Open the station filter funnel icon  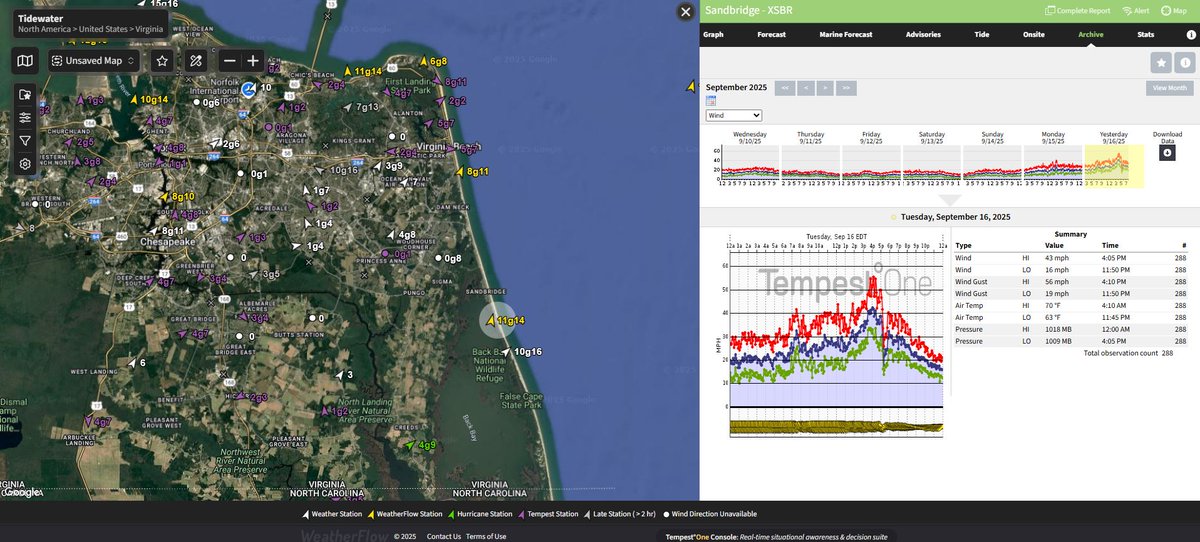point(25,141)
